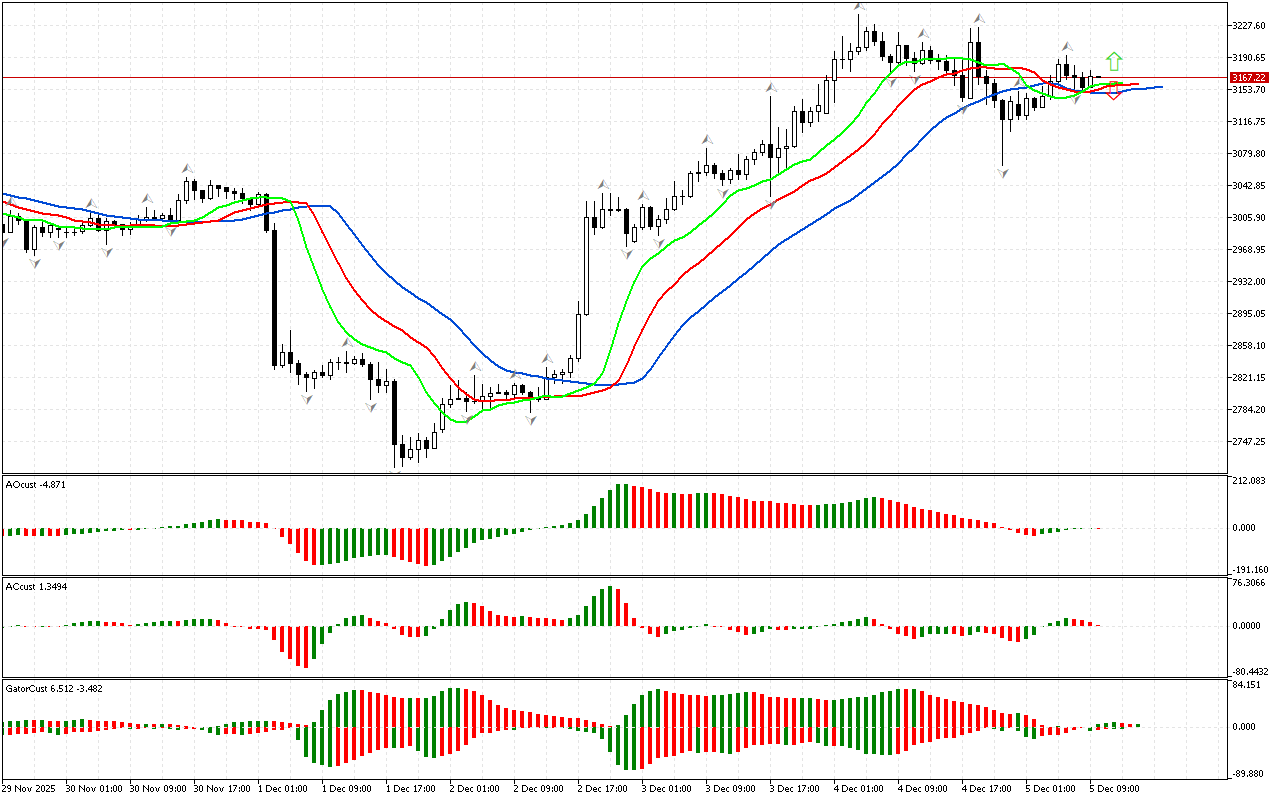Click the 3227.60 price scale label
The height and width of the screenshot is (800, 1280).
(x=1250, y=26)
